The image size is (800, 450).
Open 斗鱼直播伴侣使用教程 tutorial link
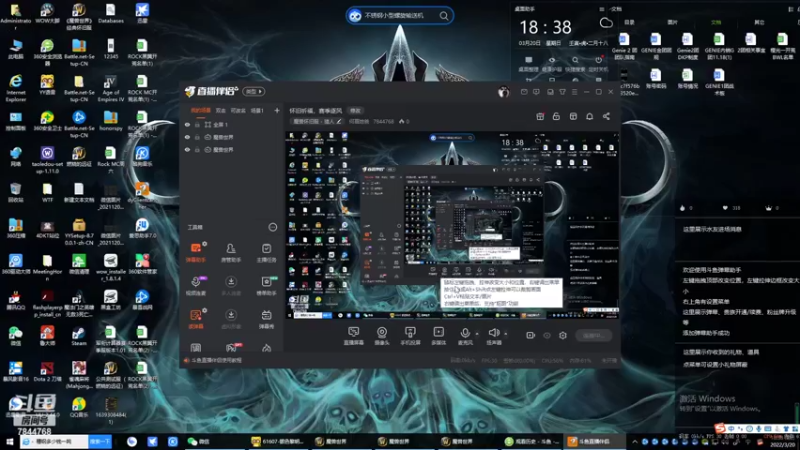click(216, 360)
